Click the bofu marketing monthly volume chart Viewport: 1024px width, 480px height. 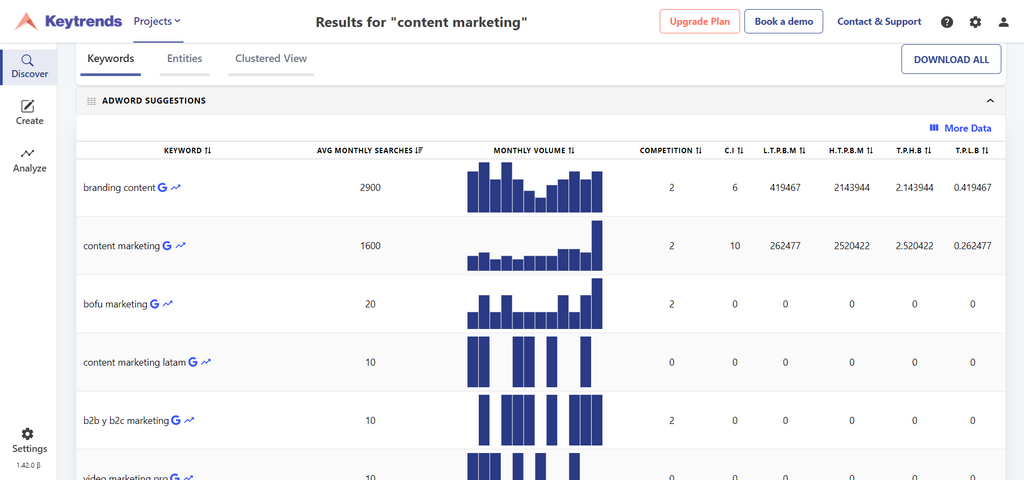click(x=535, y=304)
